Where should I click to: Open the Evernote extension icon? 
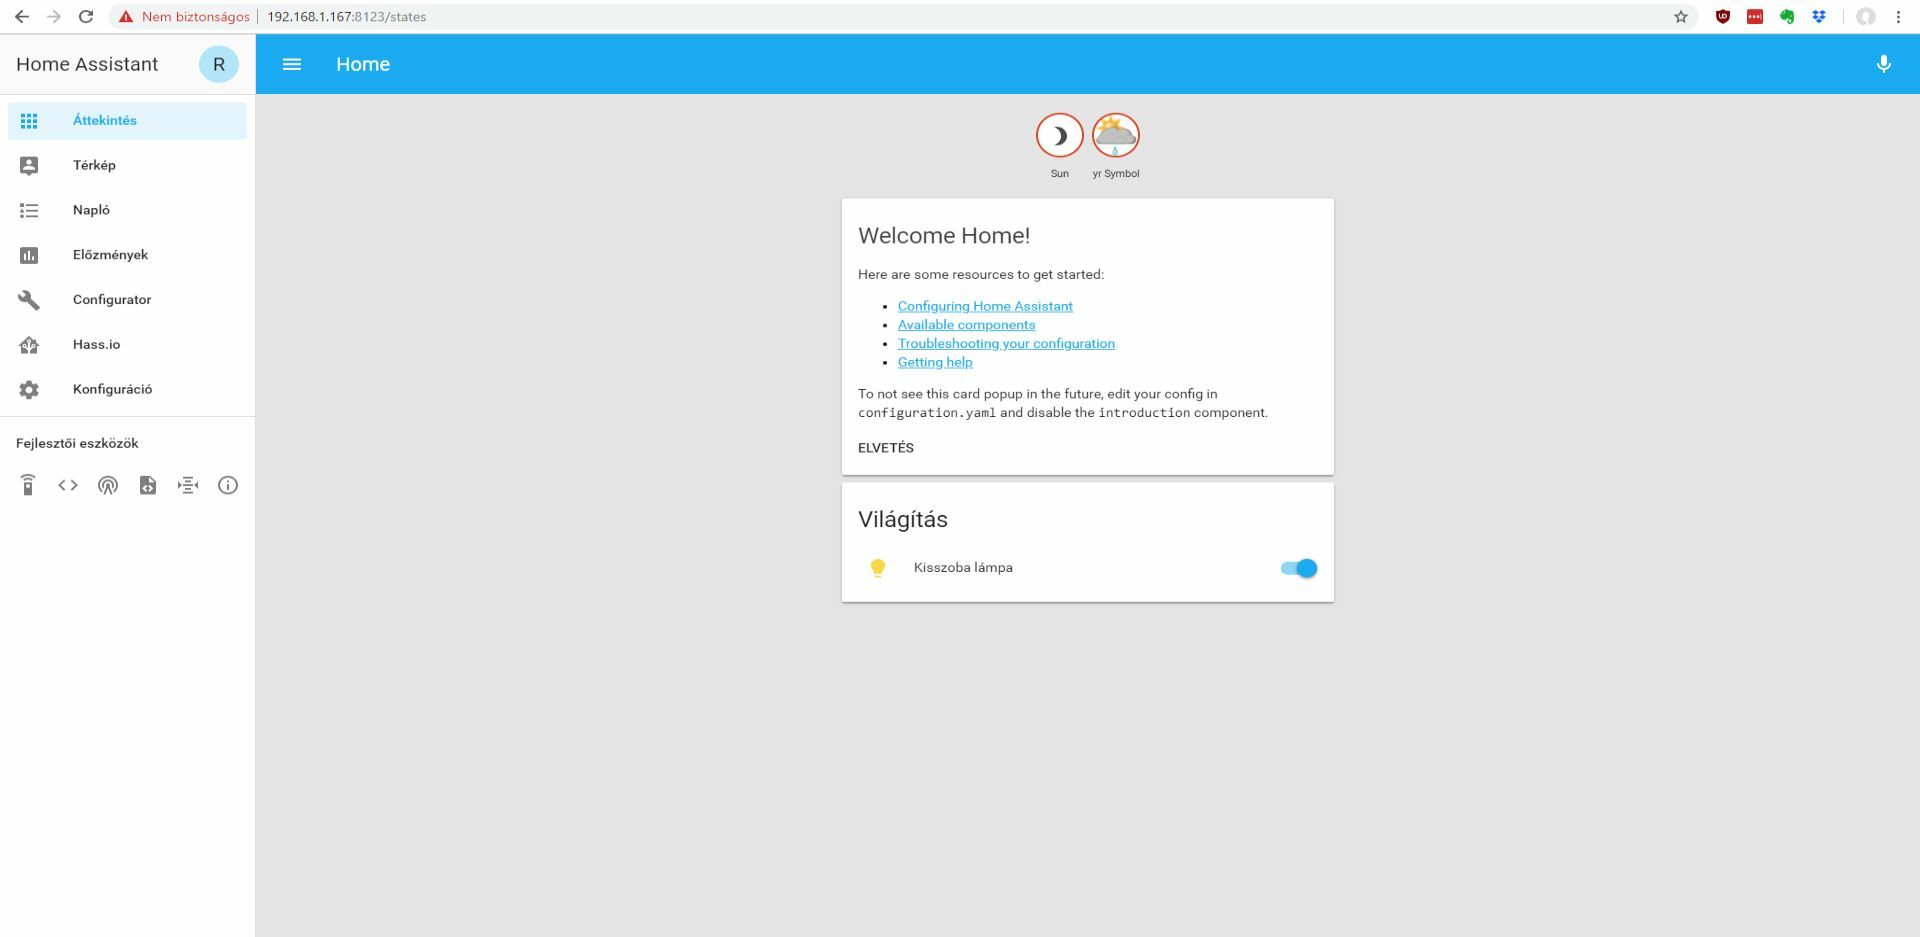[1787, 17]
